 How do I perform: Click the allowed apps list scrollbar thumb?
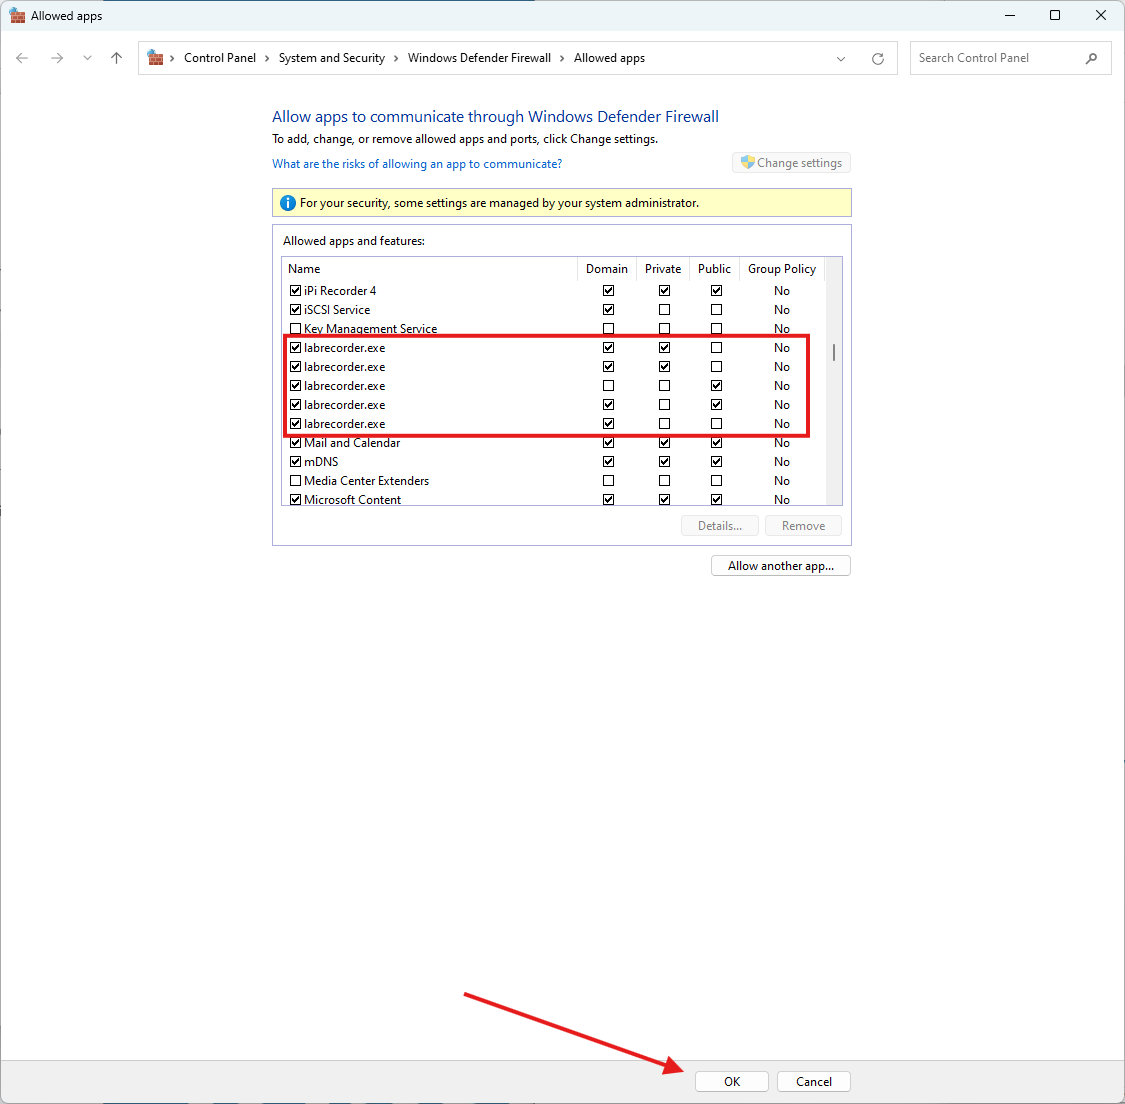(834, 352)
